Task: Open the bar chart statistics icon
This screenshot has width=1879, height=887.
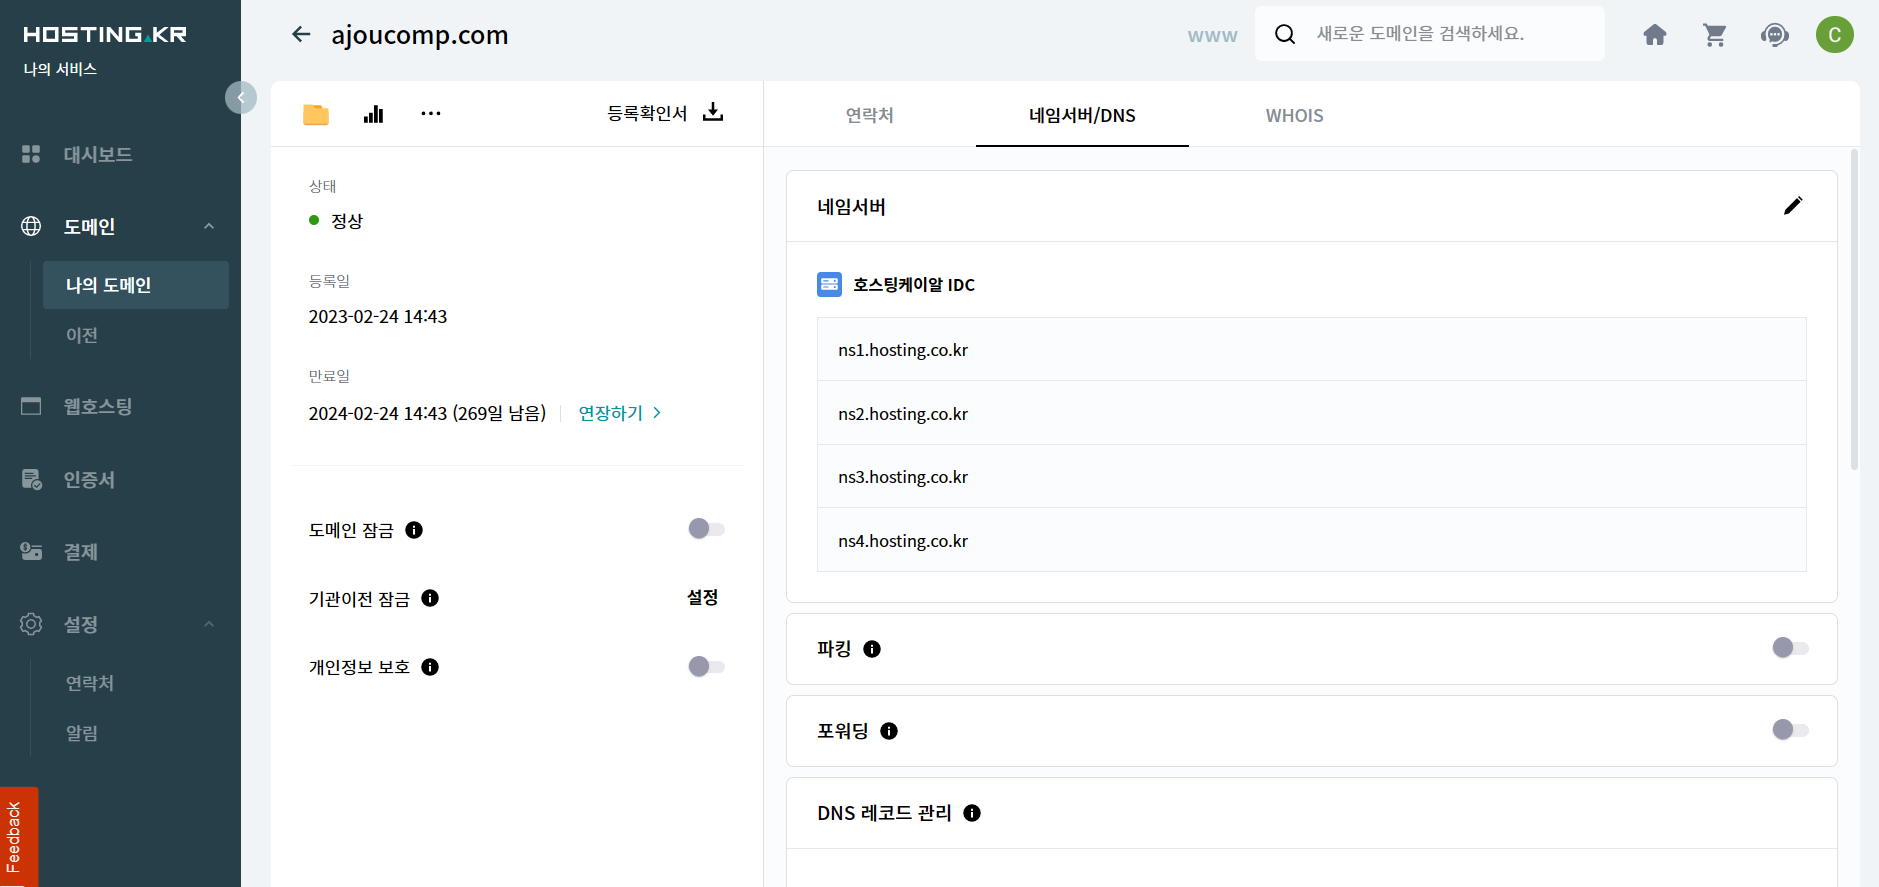Action: point(374,114)
